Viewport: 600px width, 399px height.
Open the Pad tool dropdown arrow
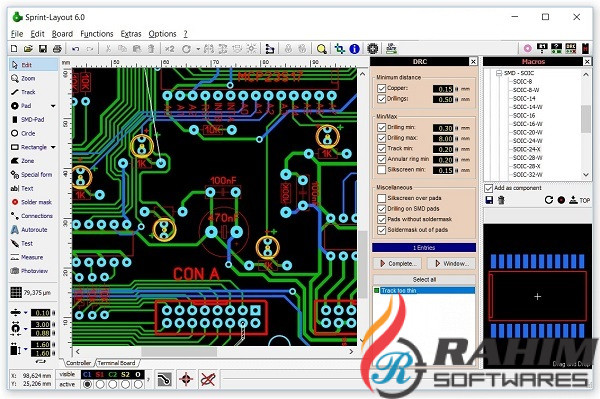click(53, 106)
